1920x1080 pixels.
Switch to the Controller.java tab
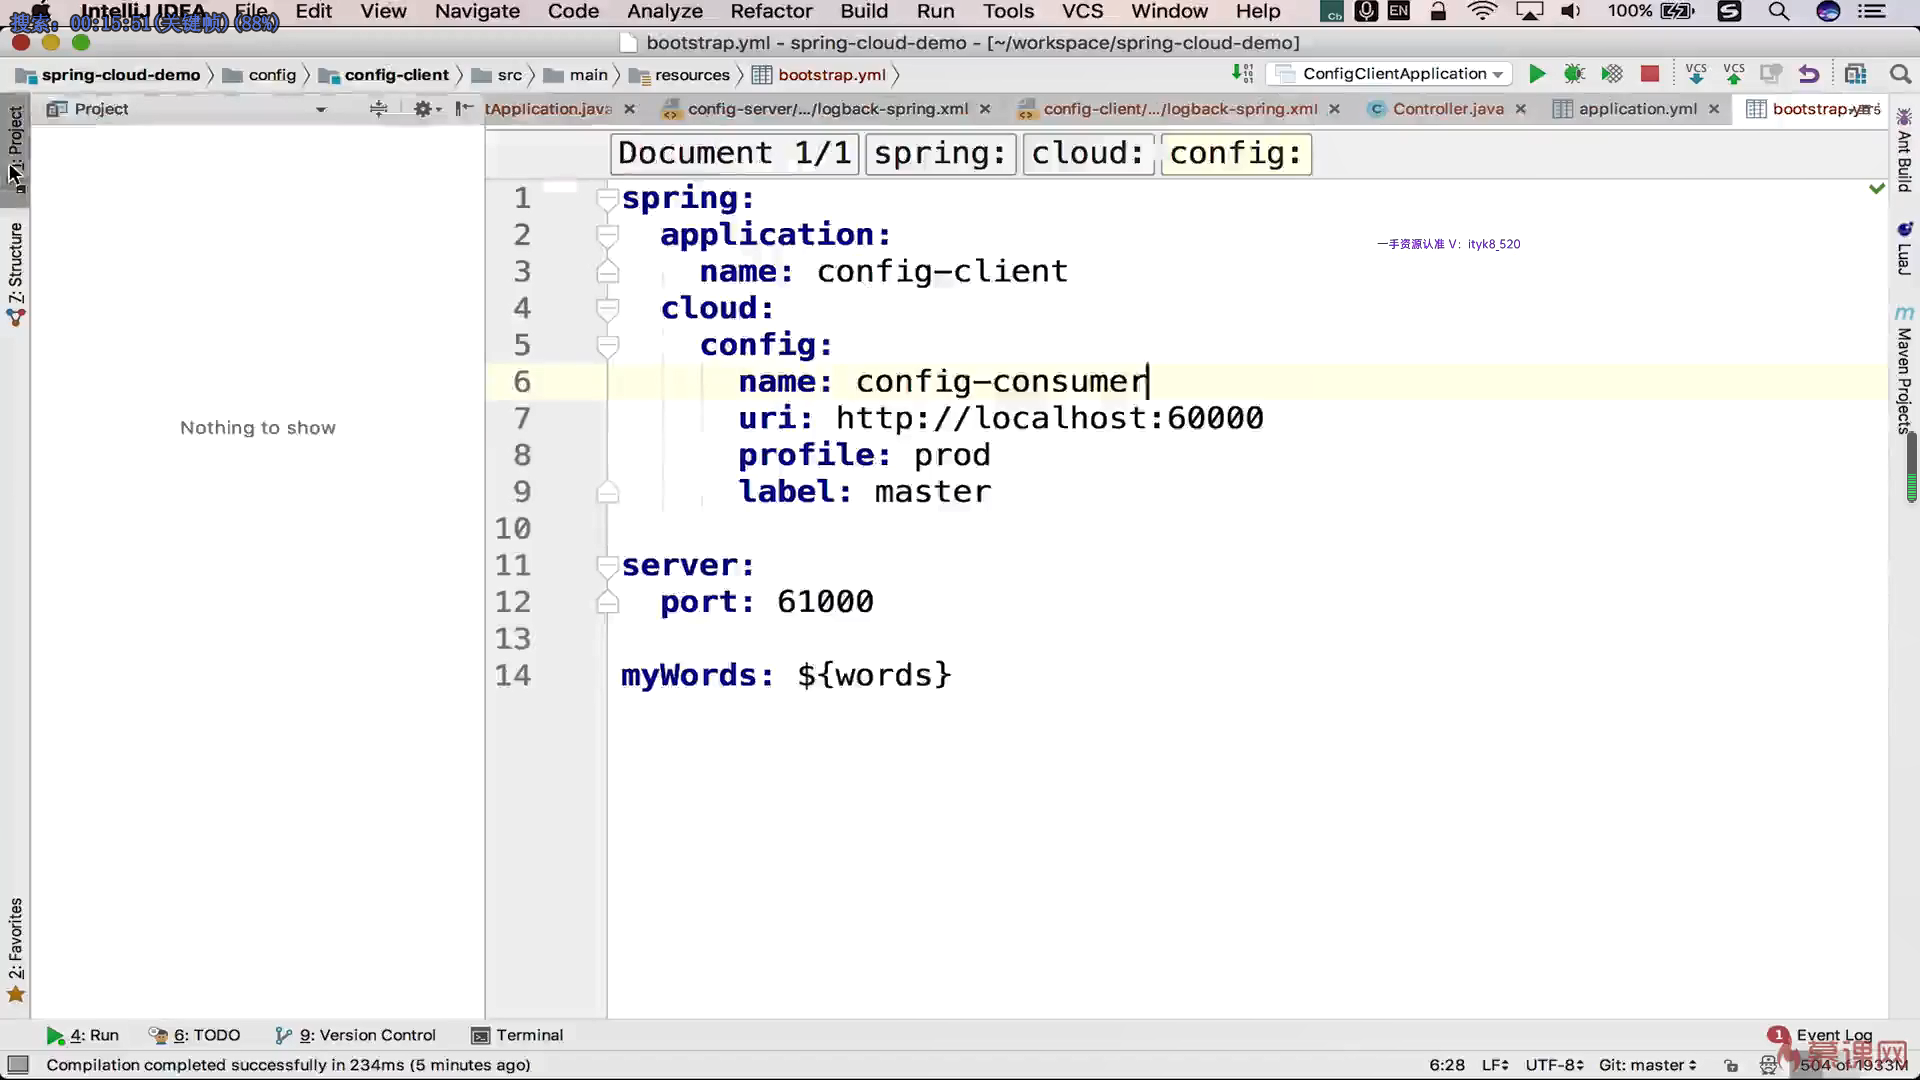1447,109
